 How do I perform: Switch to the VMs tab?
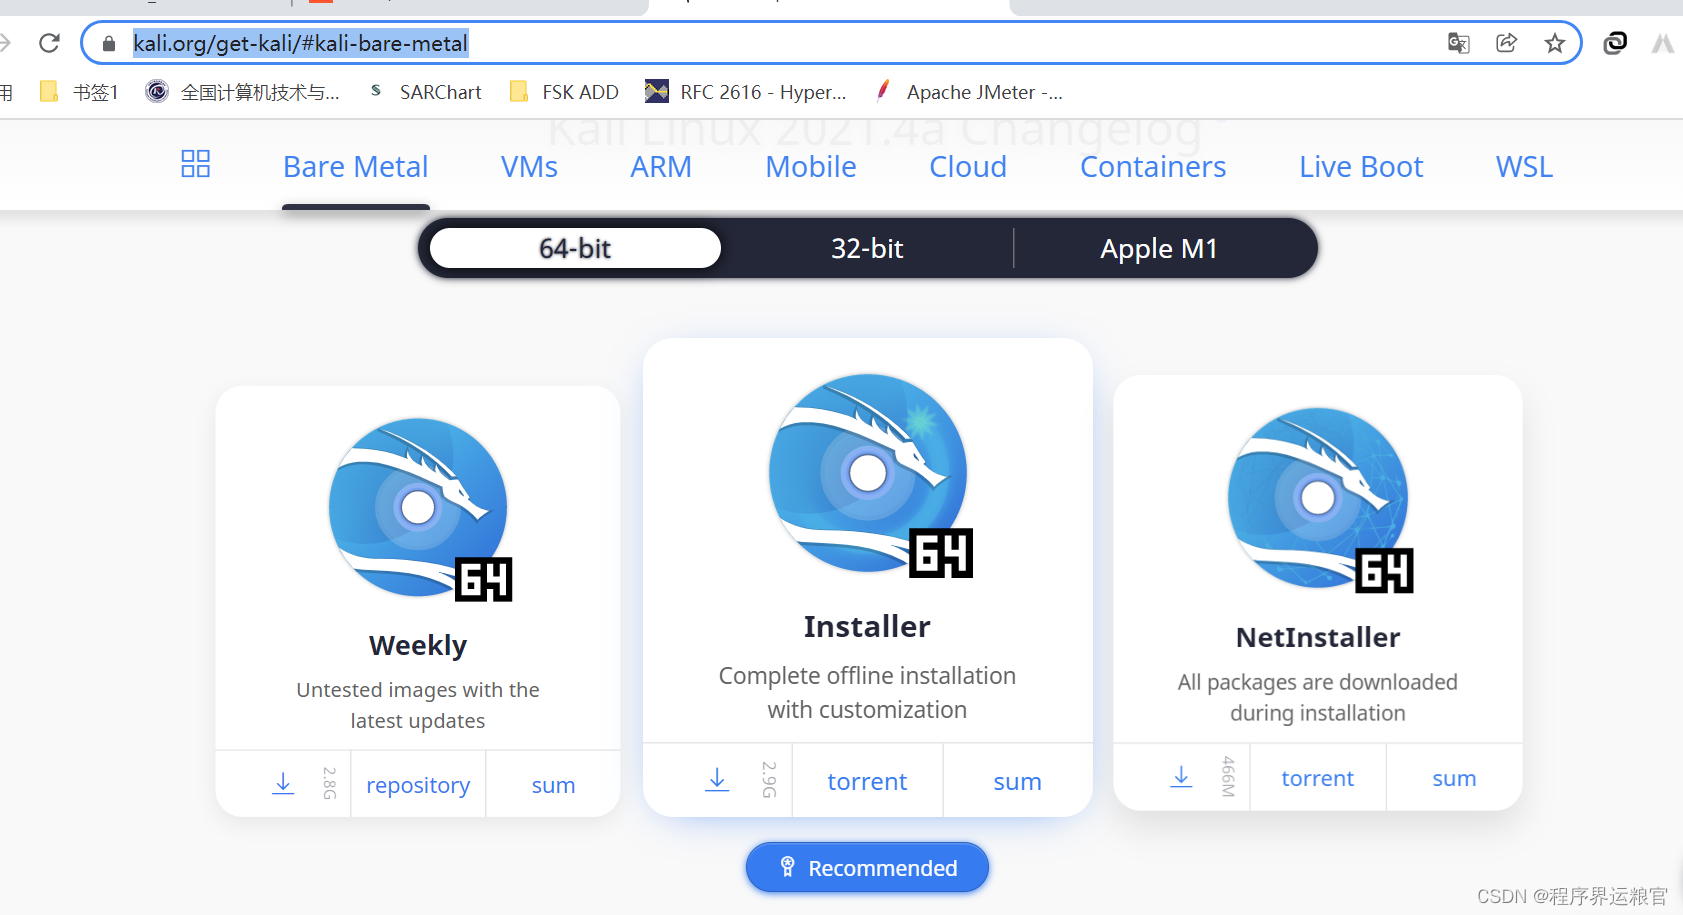pos(529,166)
